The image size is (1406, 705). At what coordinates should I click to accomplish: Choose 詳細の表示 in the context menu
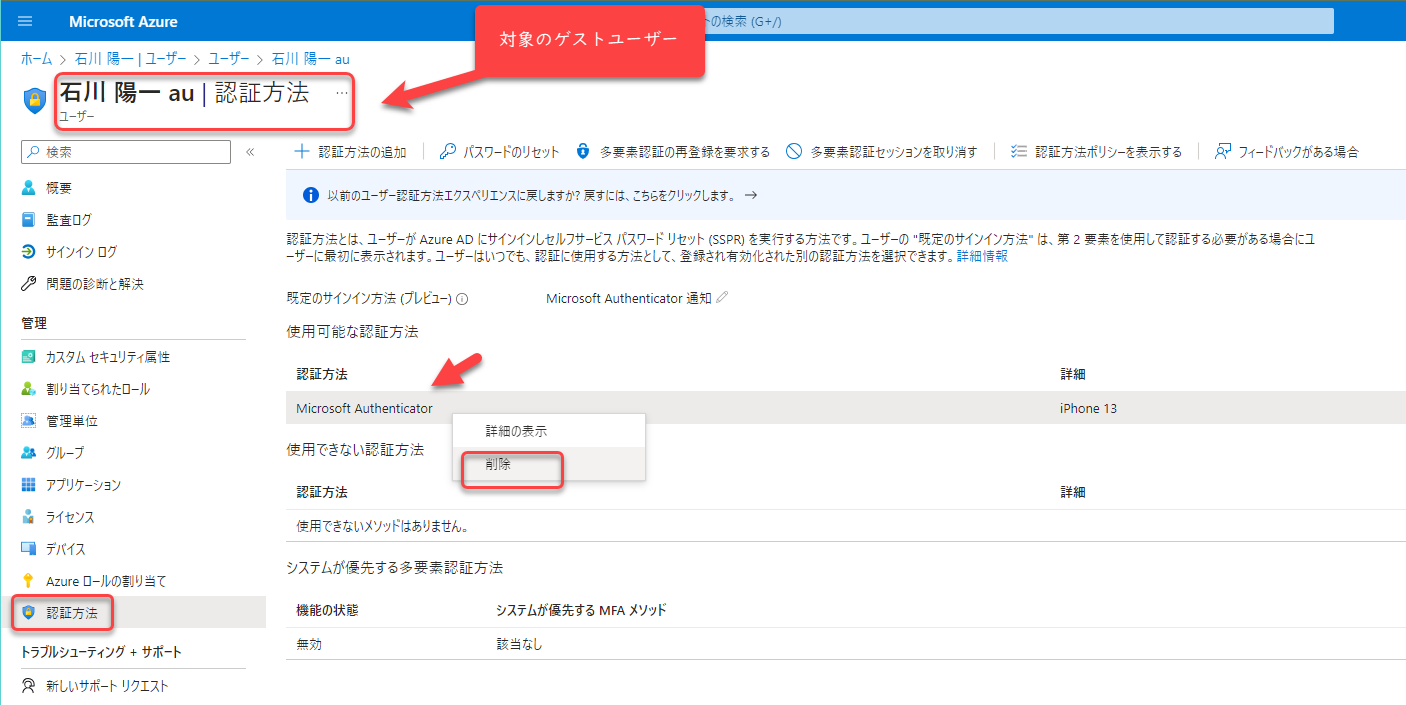coord(549,431)
